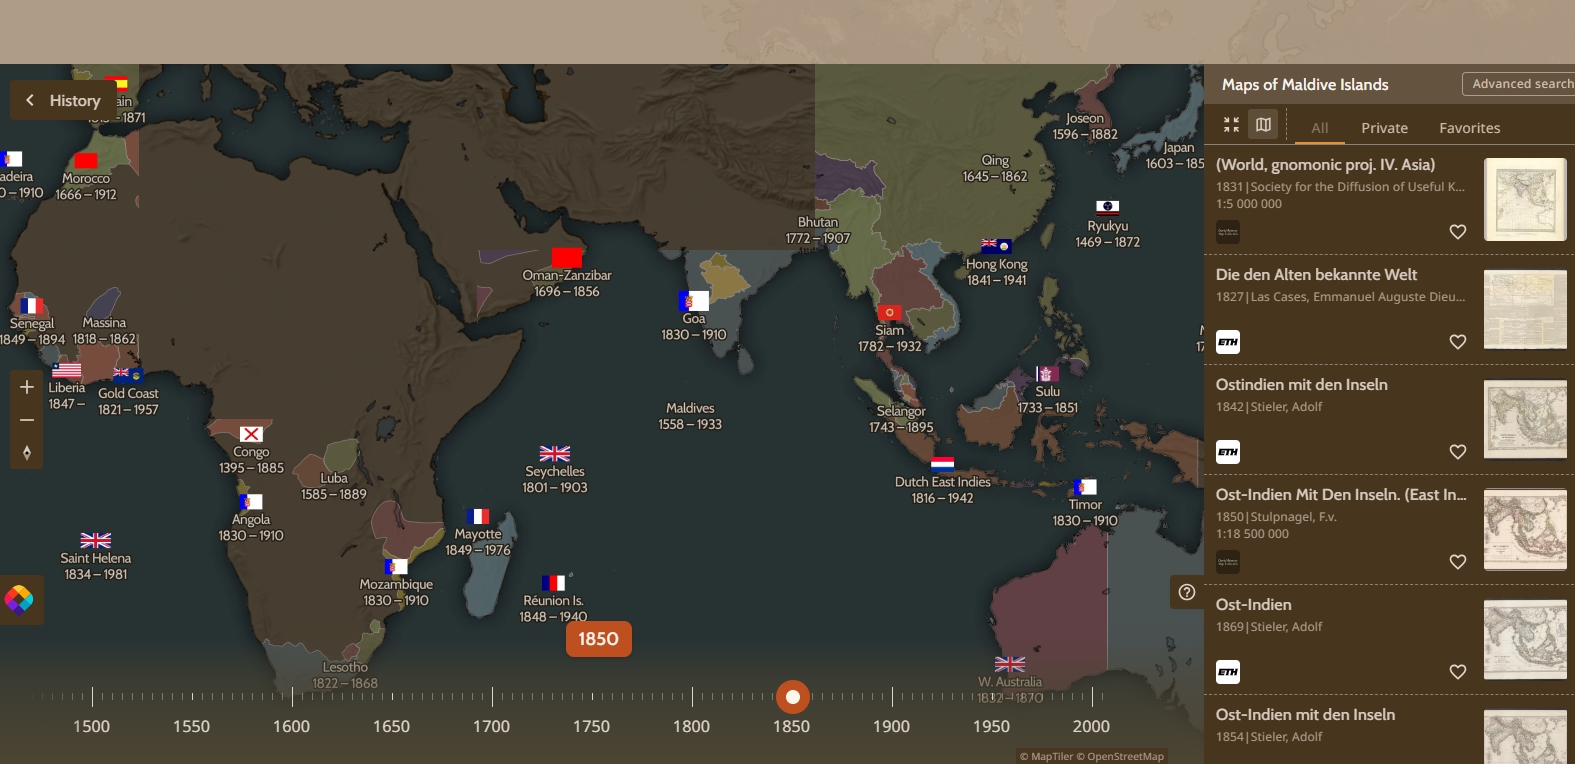This screenshot has height=764, width=1575.
Task: Click the Selangor 1743–1895 label
Action: coord(901,419)
